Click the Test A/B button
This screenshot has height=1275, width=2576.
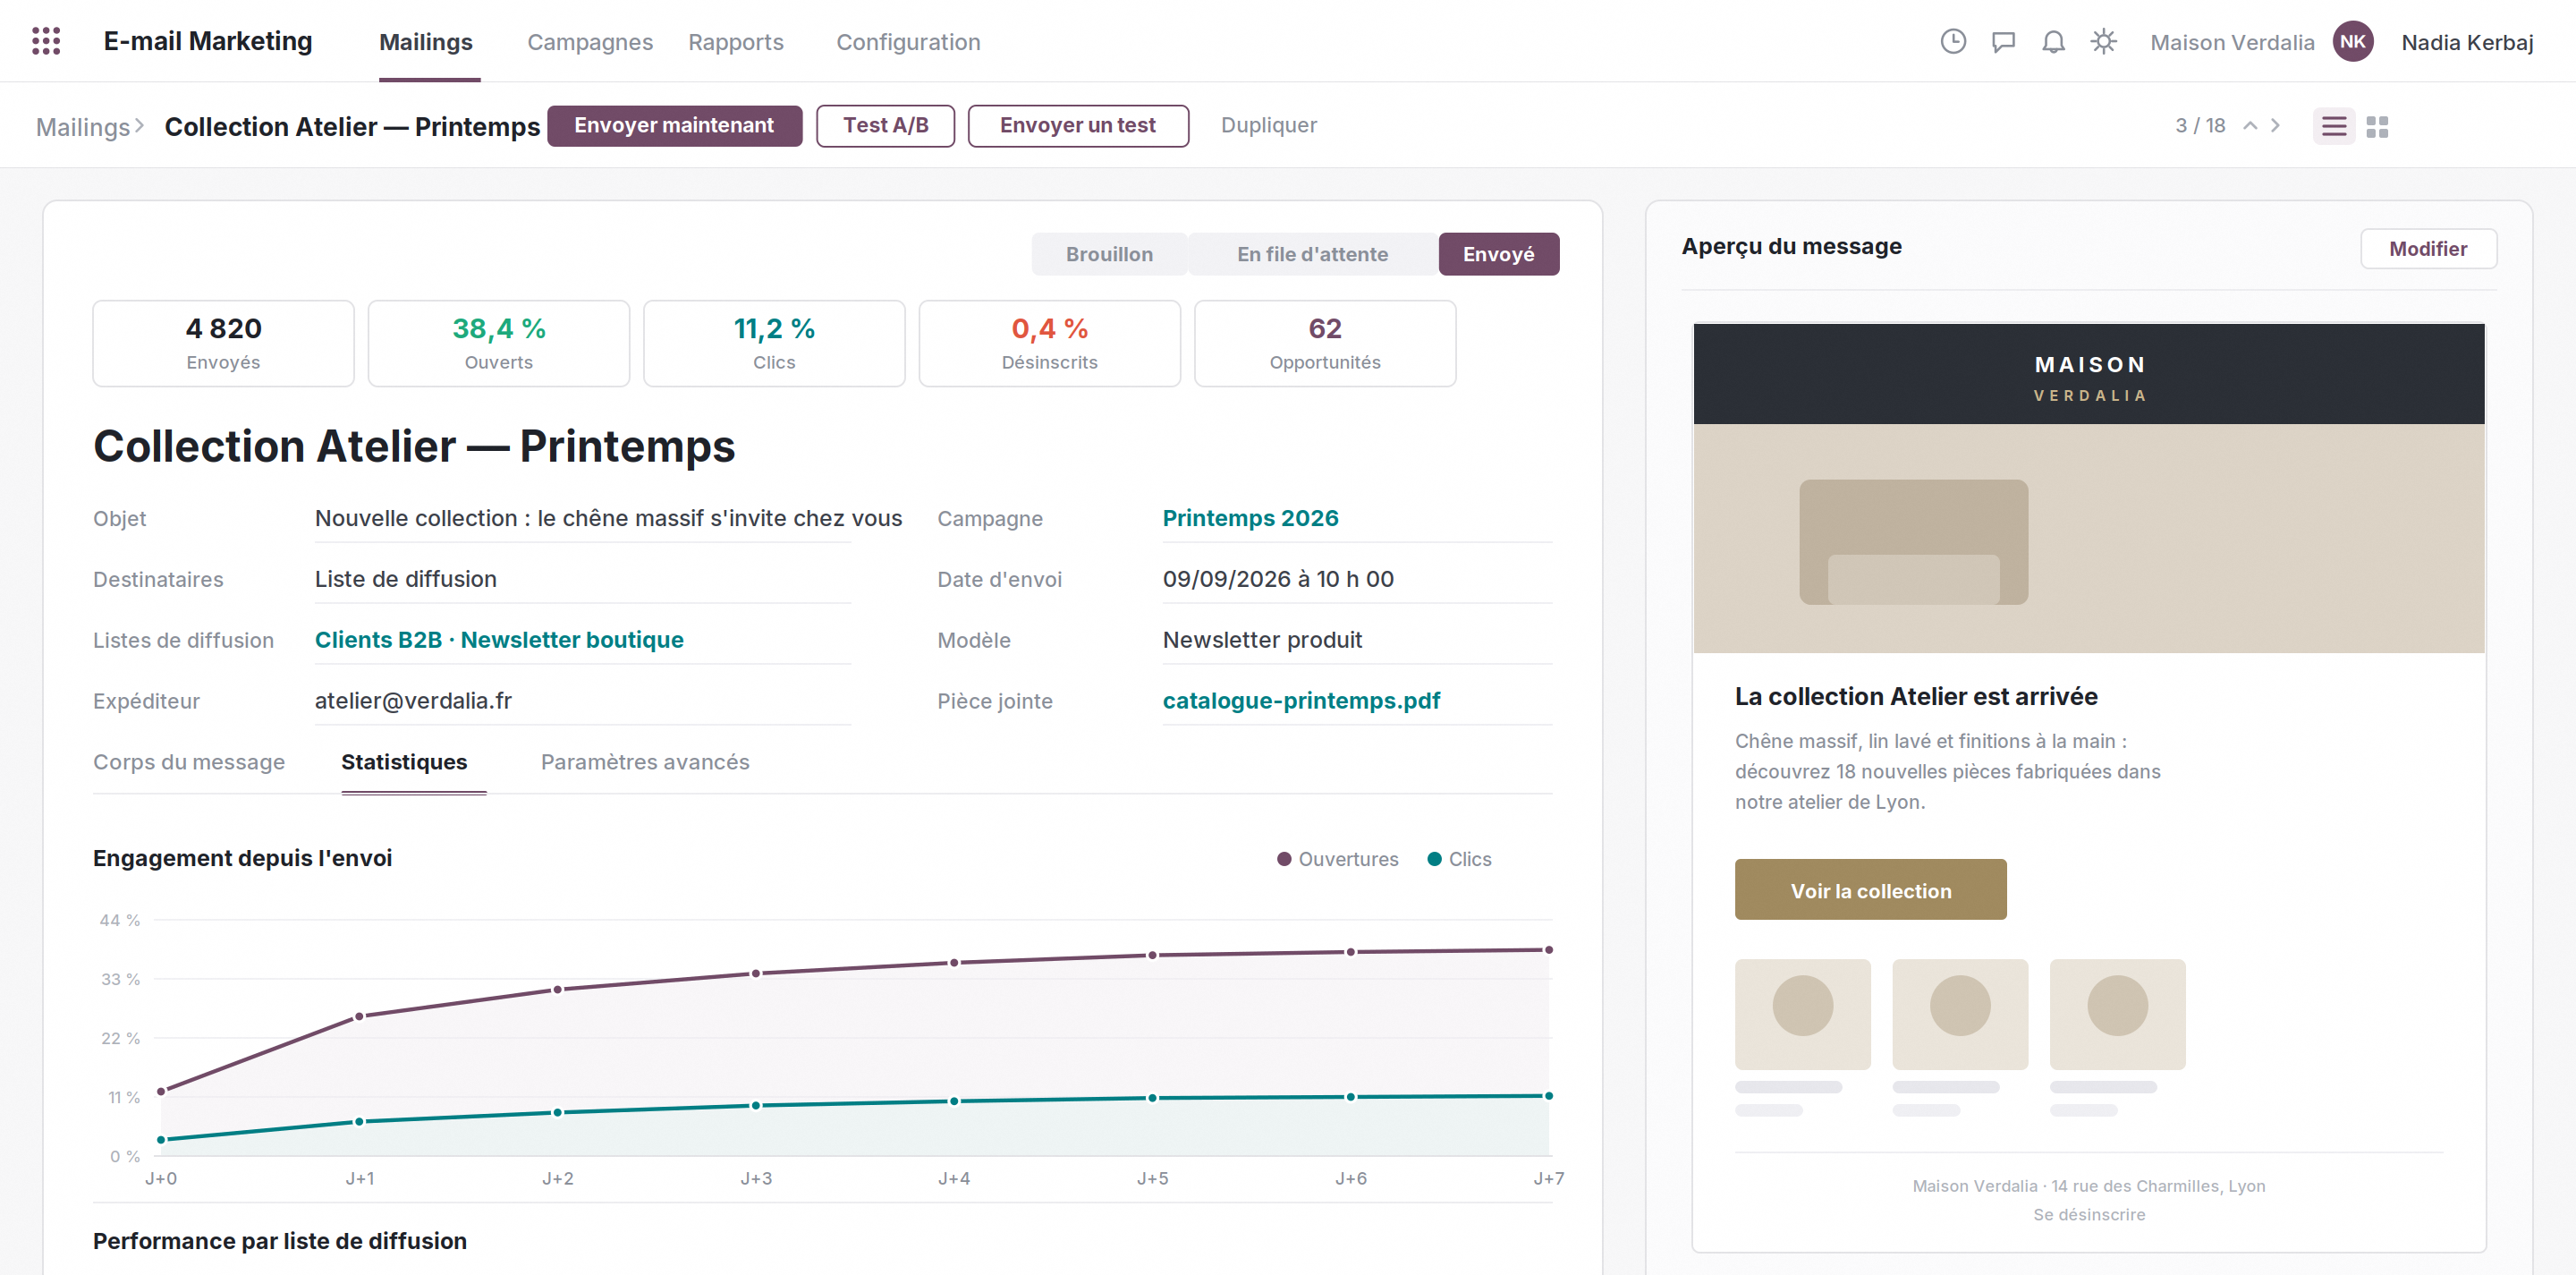pyautogui.click(x=885, y=126)
